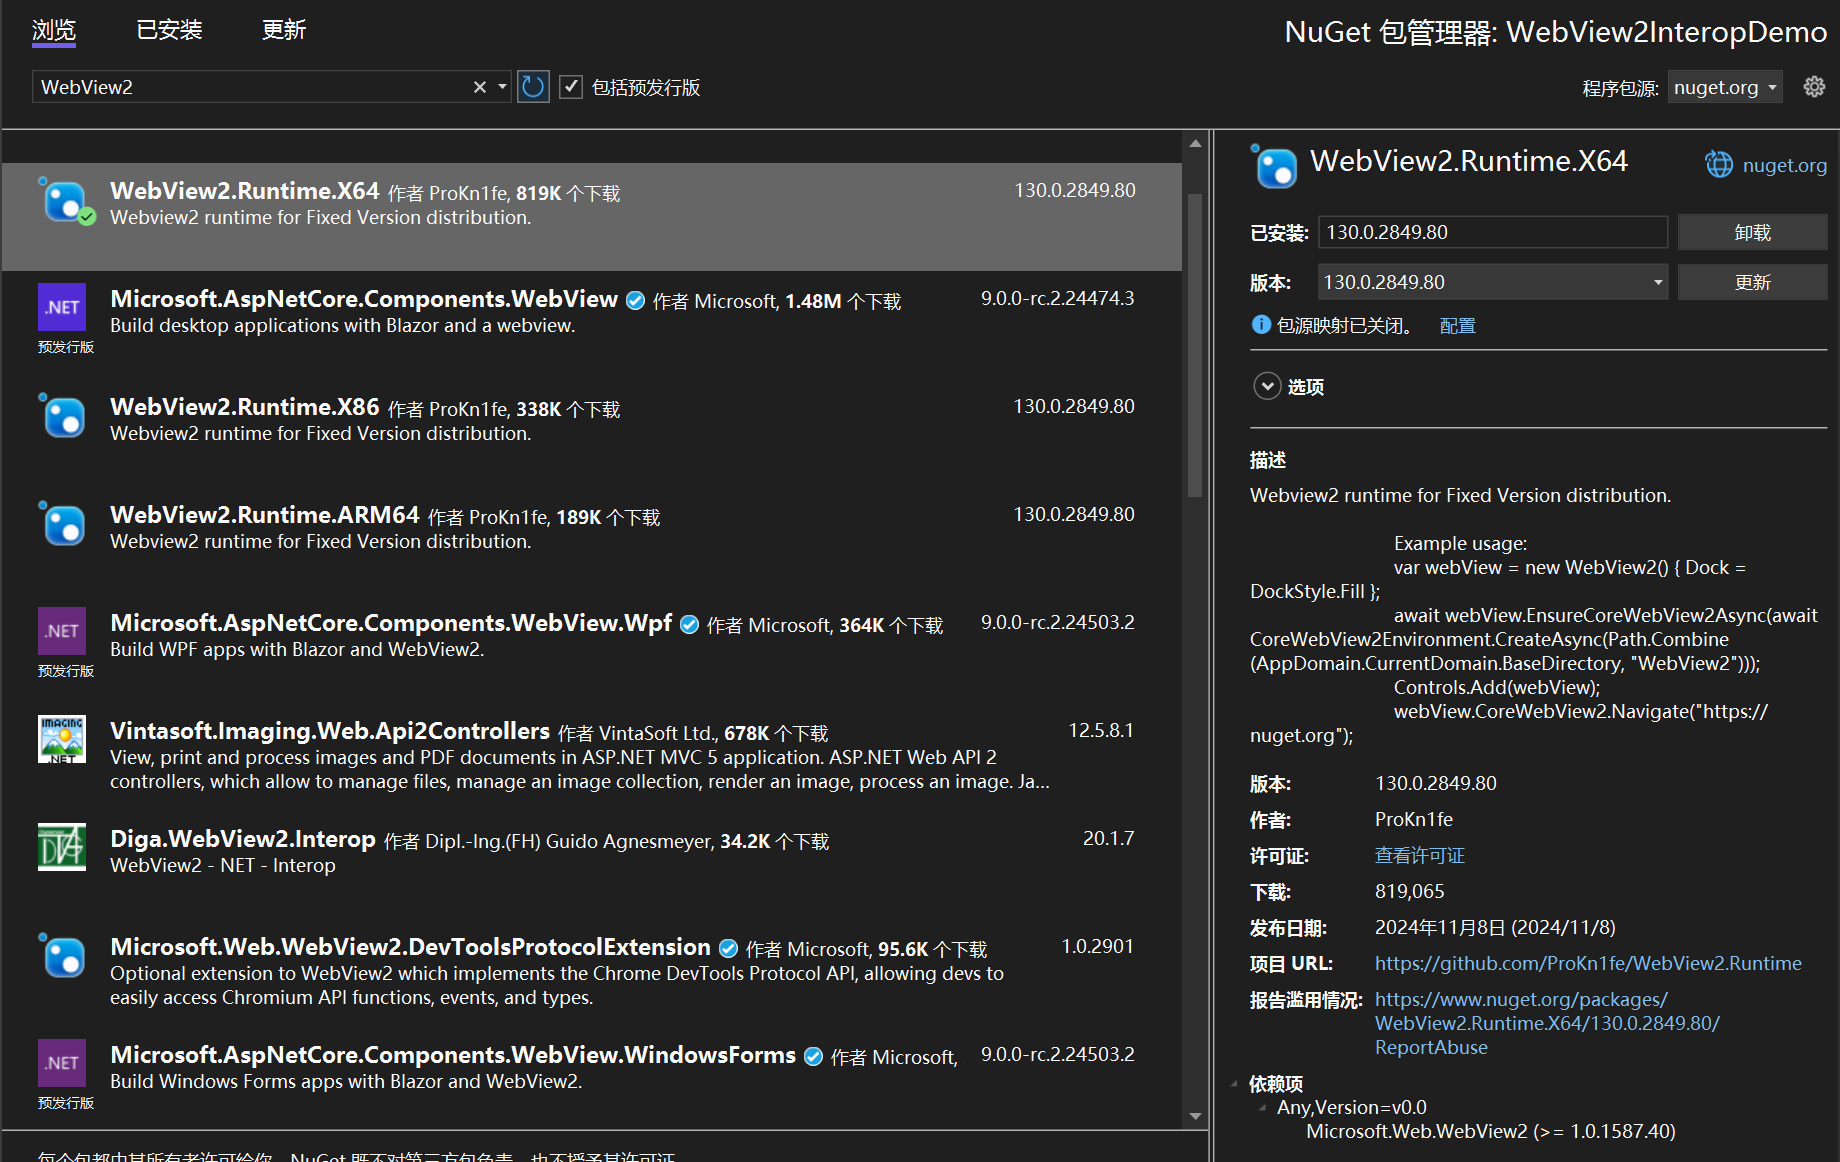Open the nuget.org package source dropdown
The height and width of the screenshot is (1162, 1840).
point(1725,87)
